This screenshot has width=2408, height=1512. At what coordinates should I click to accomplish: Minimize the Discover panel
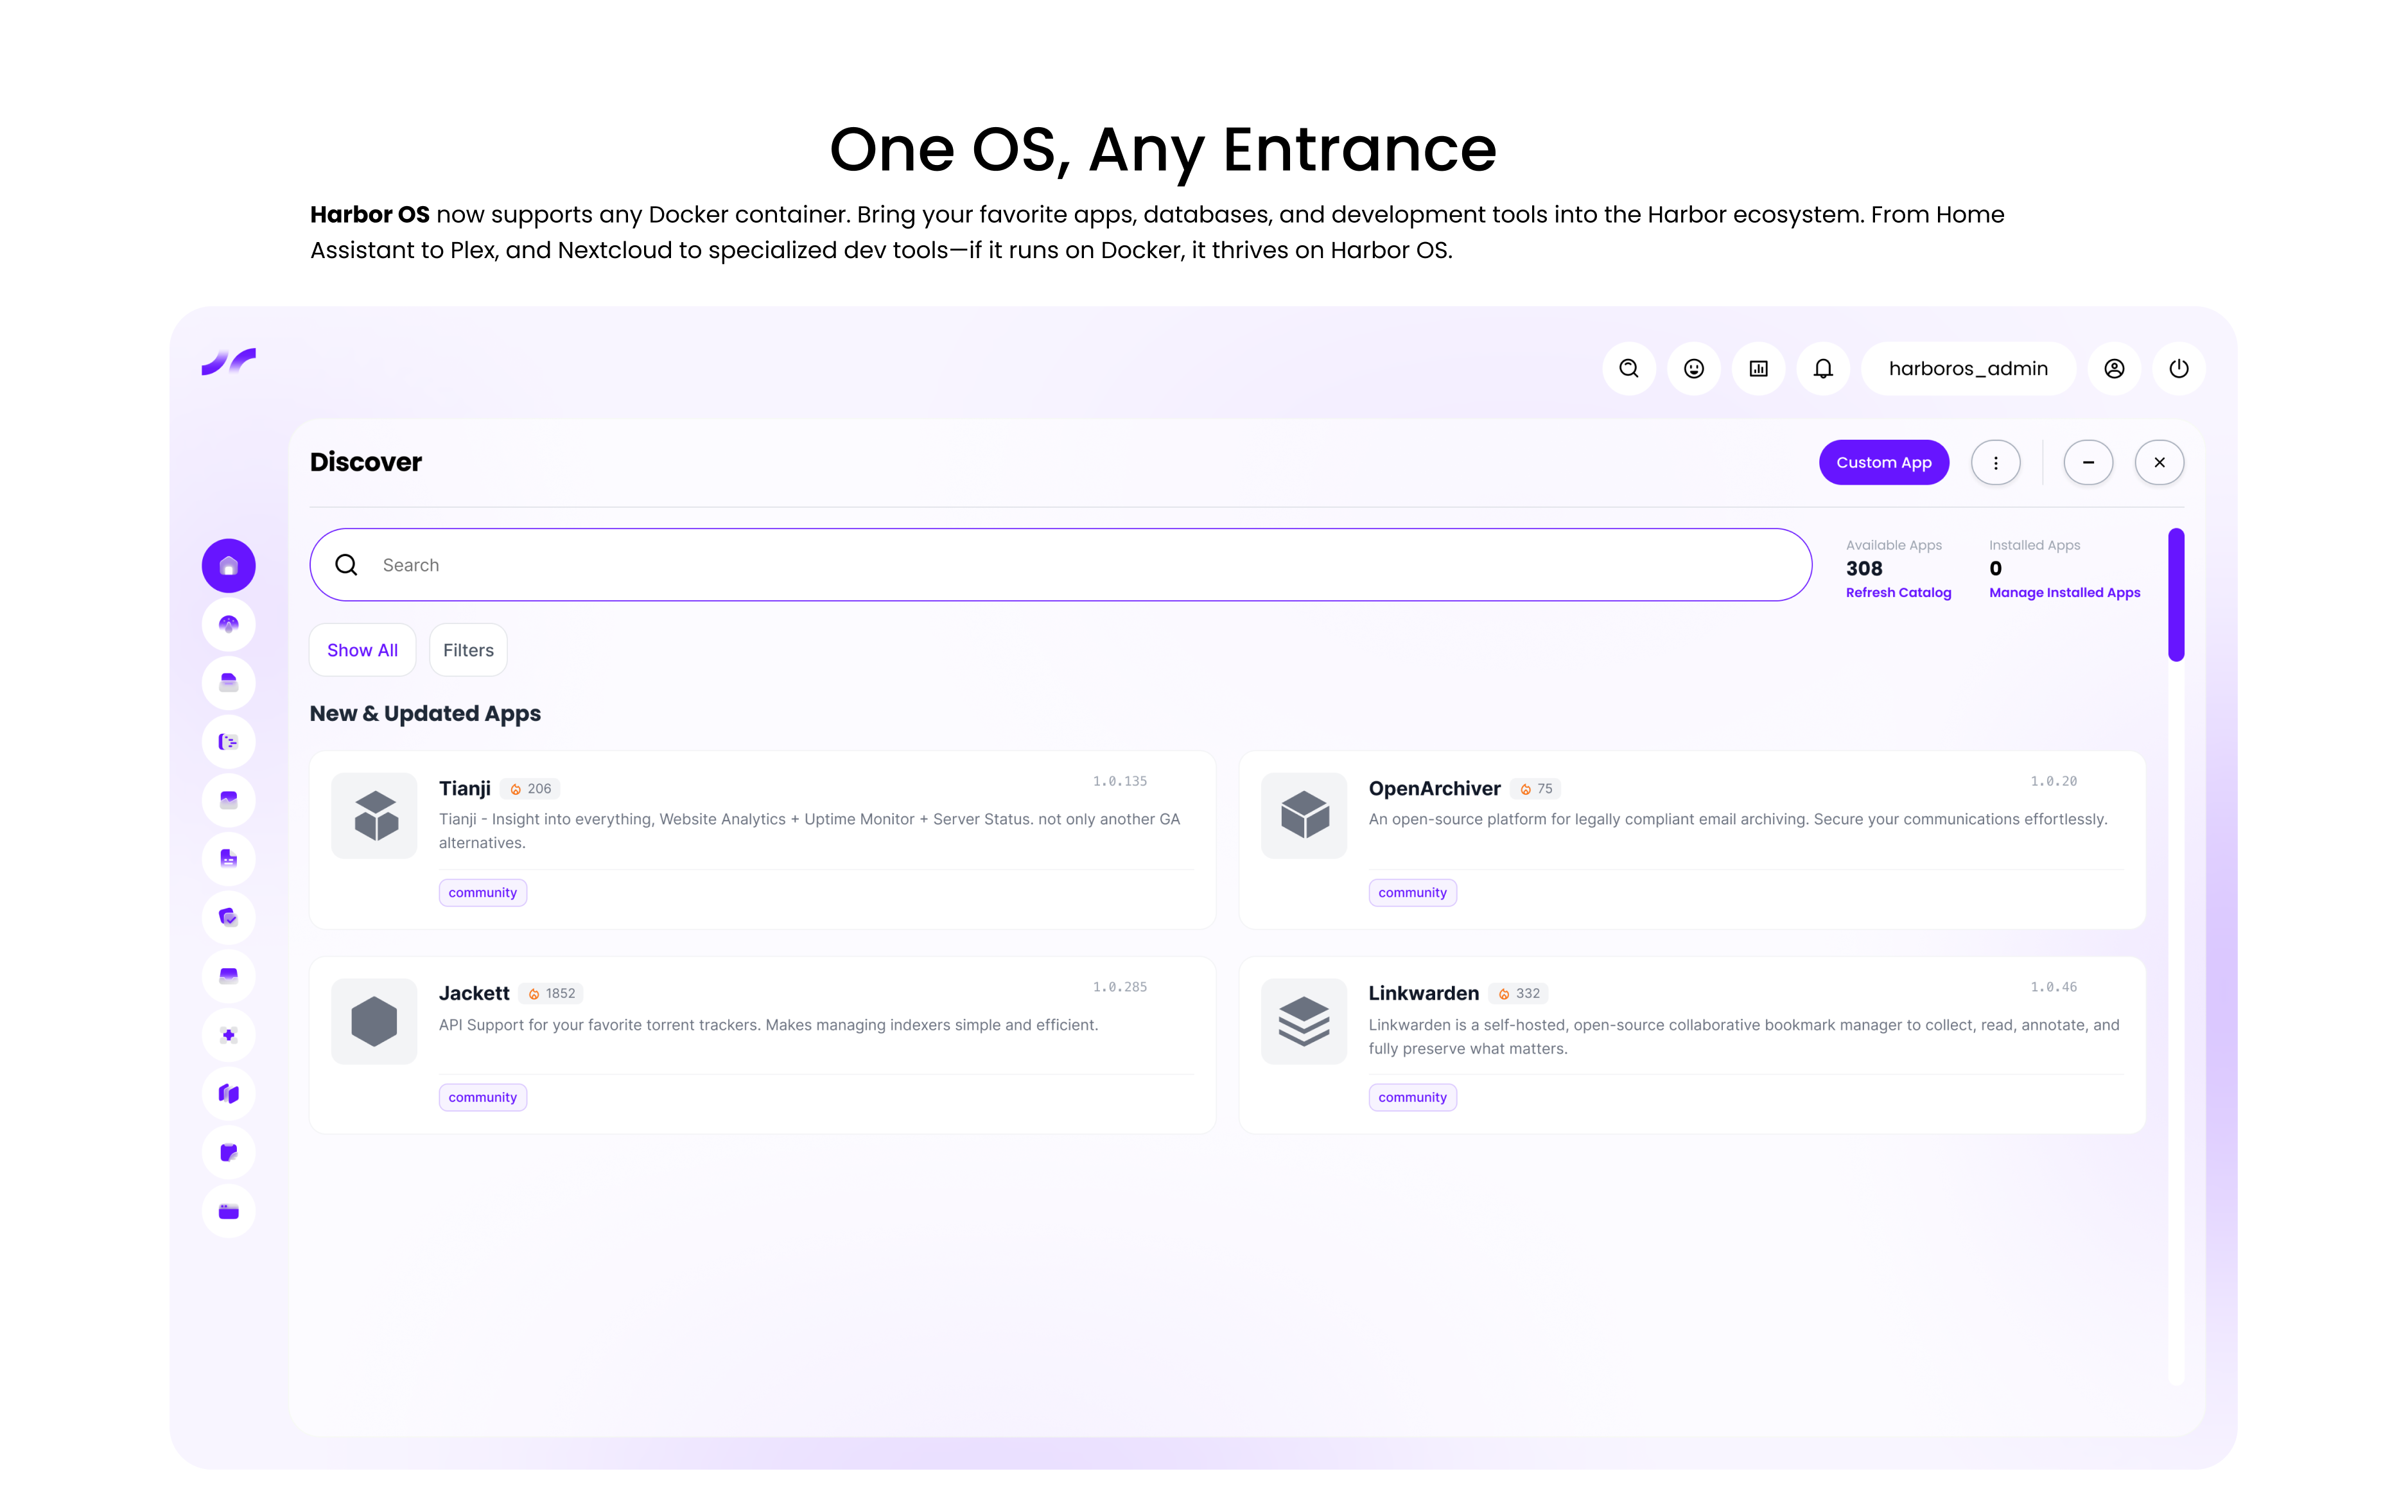(x=2088, y=463)
